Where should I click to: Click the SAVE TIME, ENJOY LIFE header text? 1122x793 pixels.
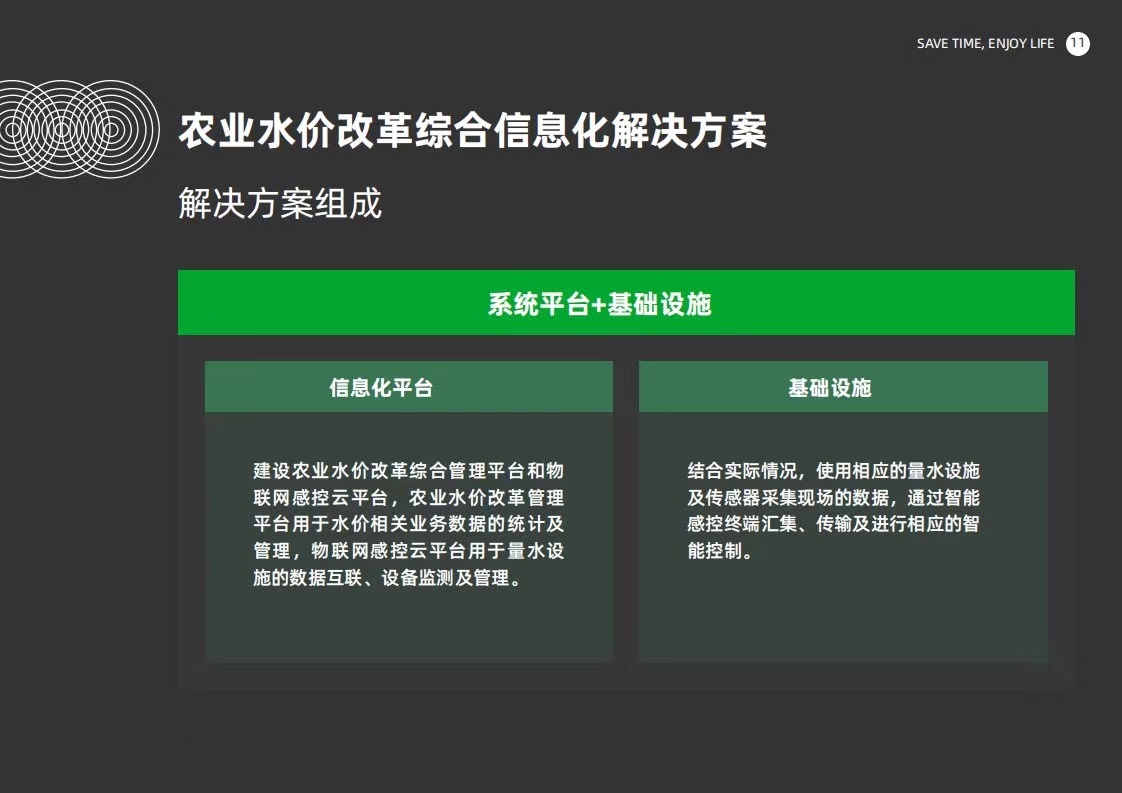(x=985, y=44)
